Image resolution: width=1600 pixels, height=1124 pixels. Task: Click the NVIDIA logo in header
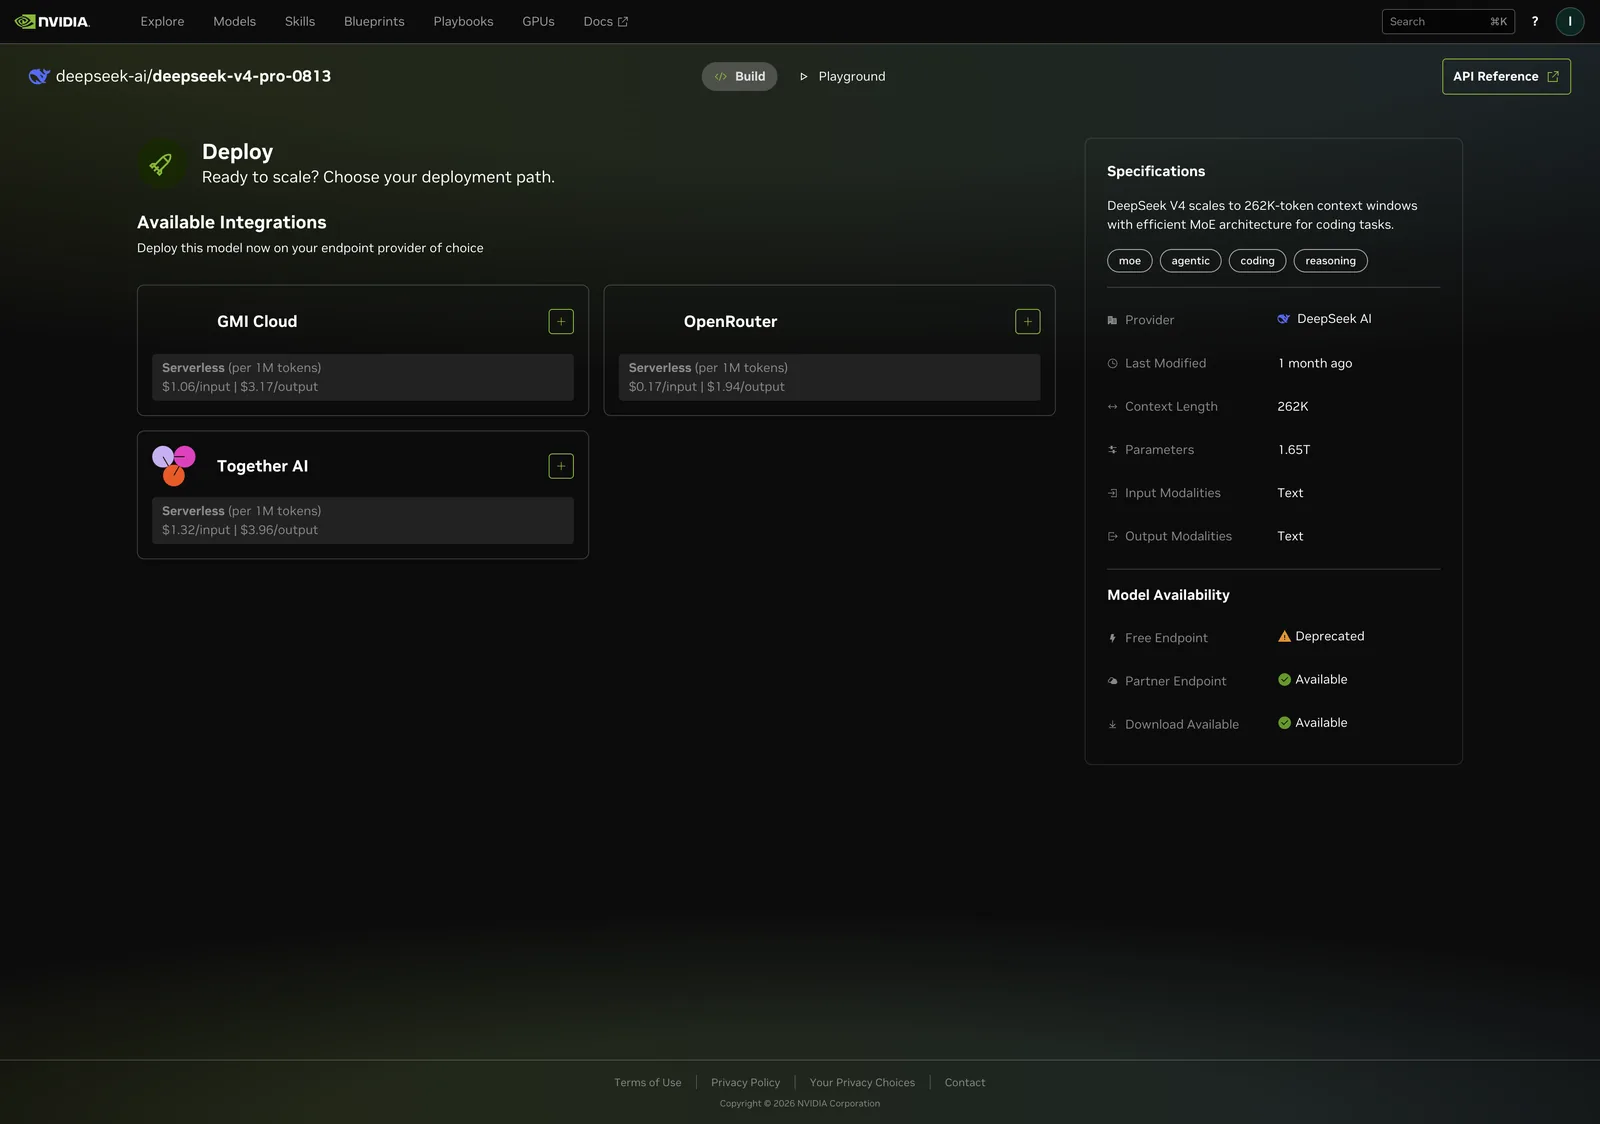click(x=52, y=21)
